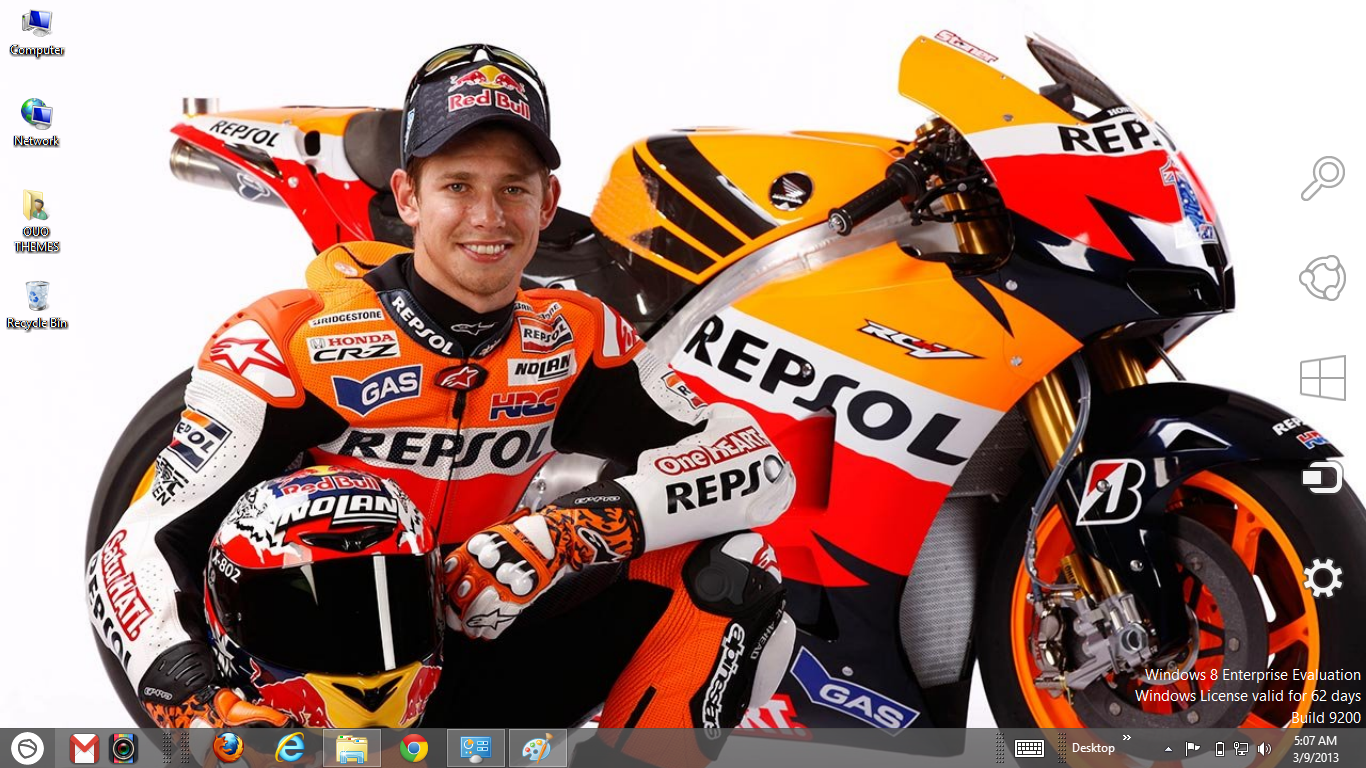Open the clock showing 5:07 AM
This screenshot has width=1366, height=768.
(x=1315, y=748)
